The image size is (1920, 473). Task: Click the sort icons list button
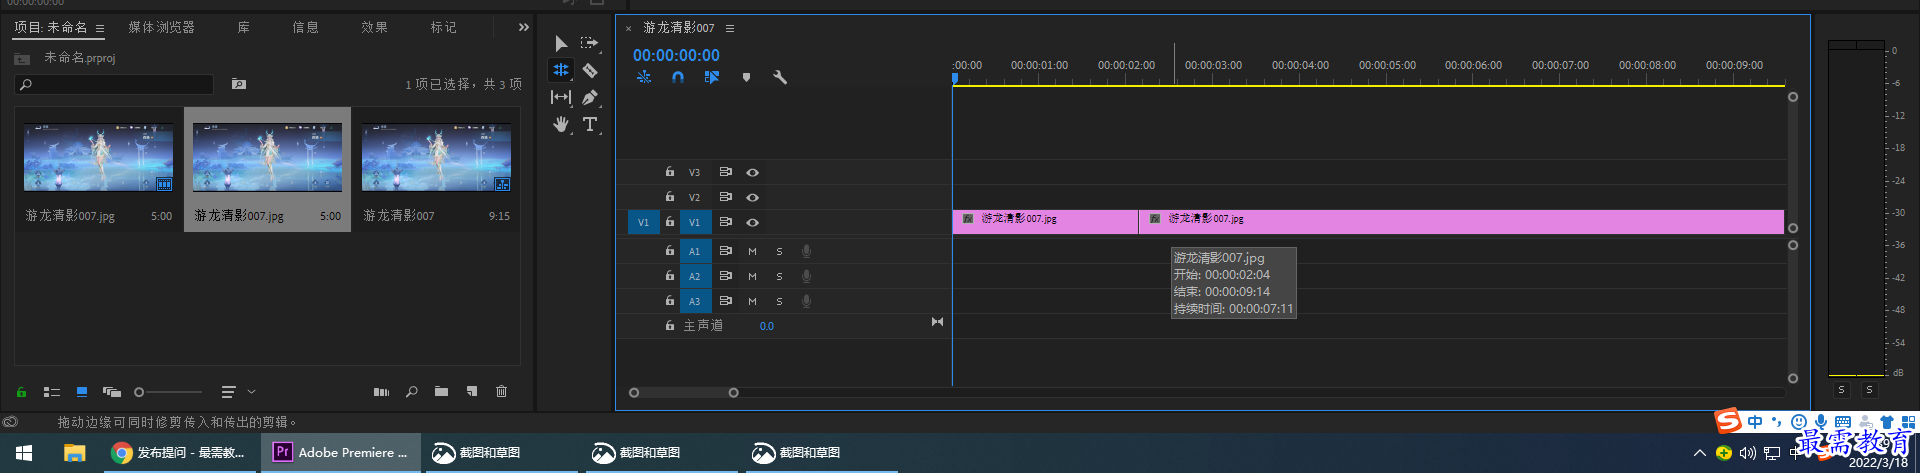tap(228, 392)
